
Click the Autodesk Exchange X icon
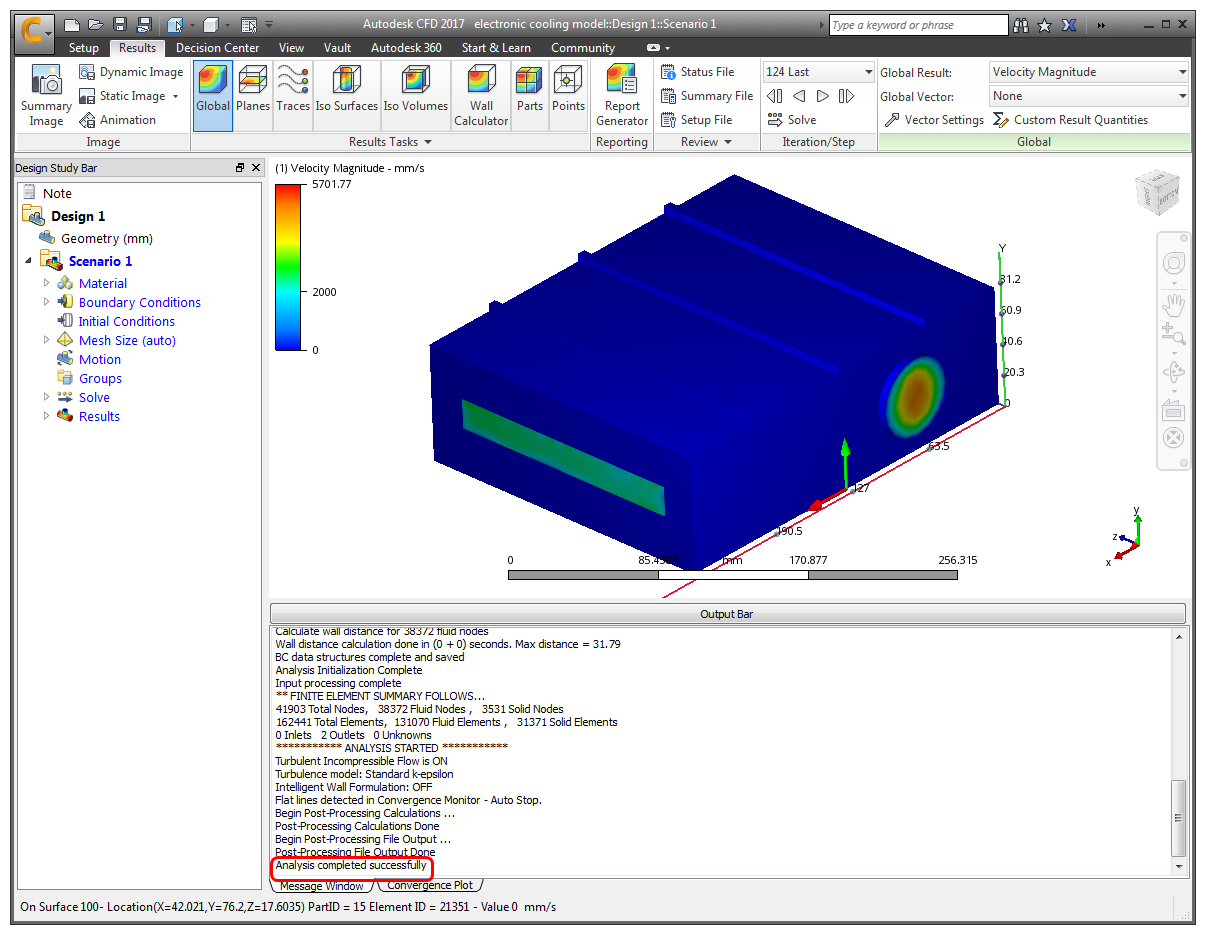(x=1068, y=25)
